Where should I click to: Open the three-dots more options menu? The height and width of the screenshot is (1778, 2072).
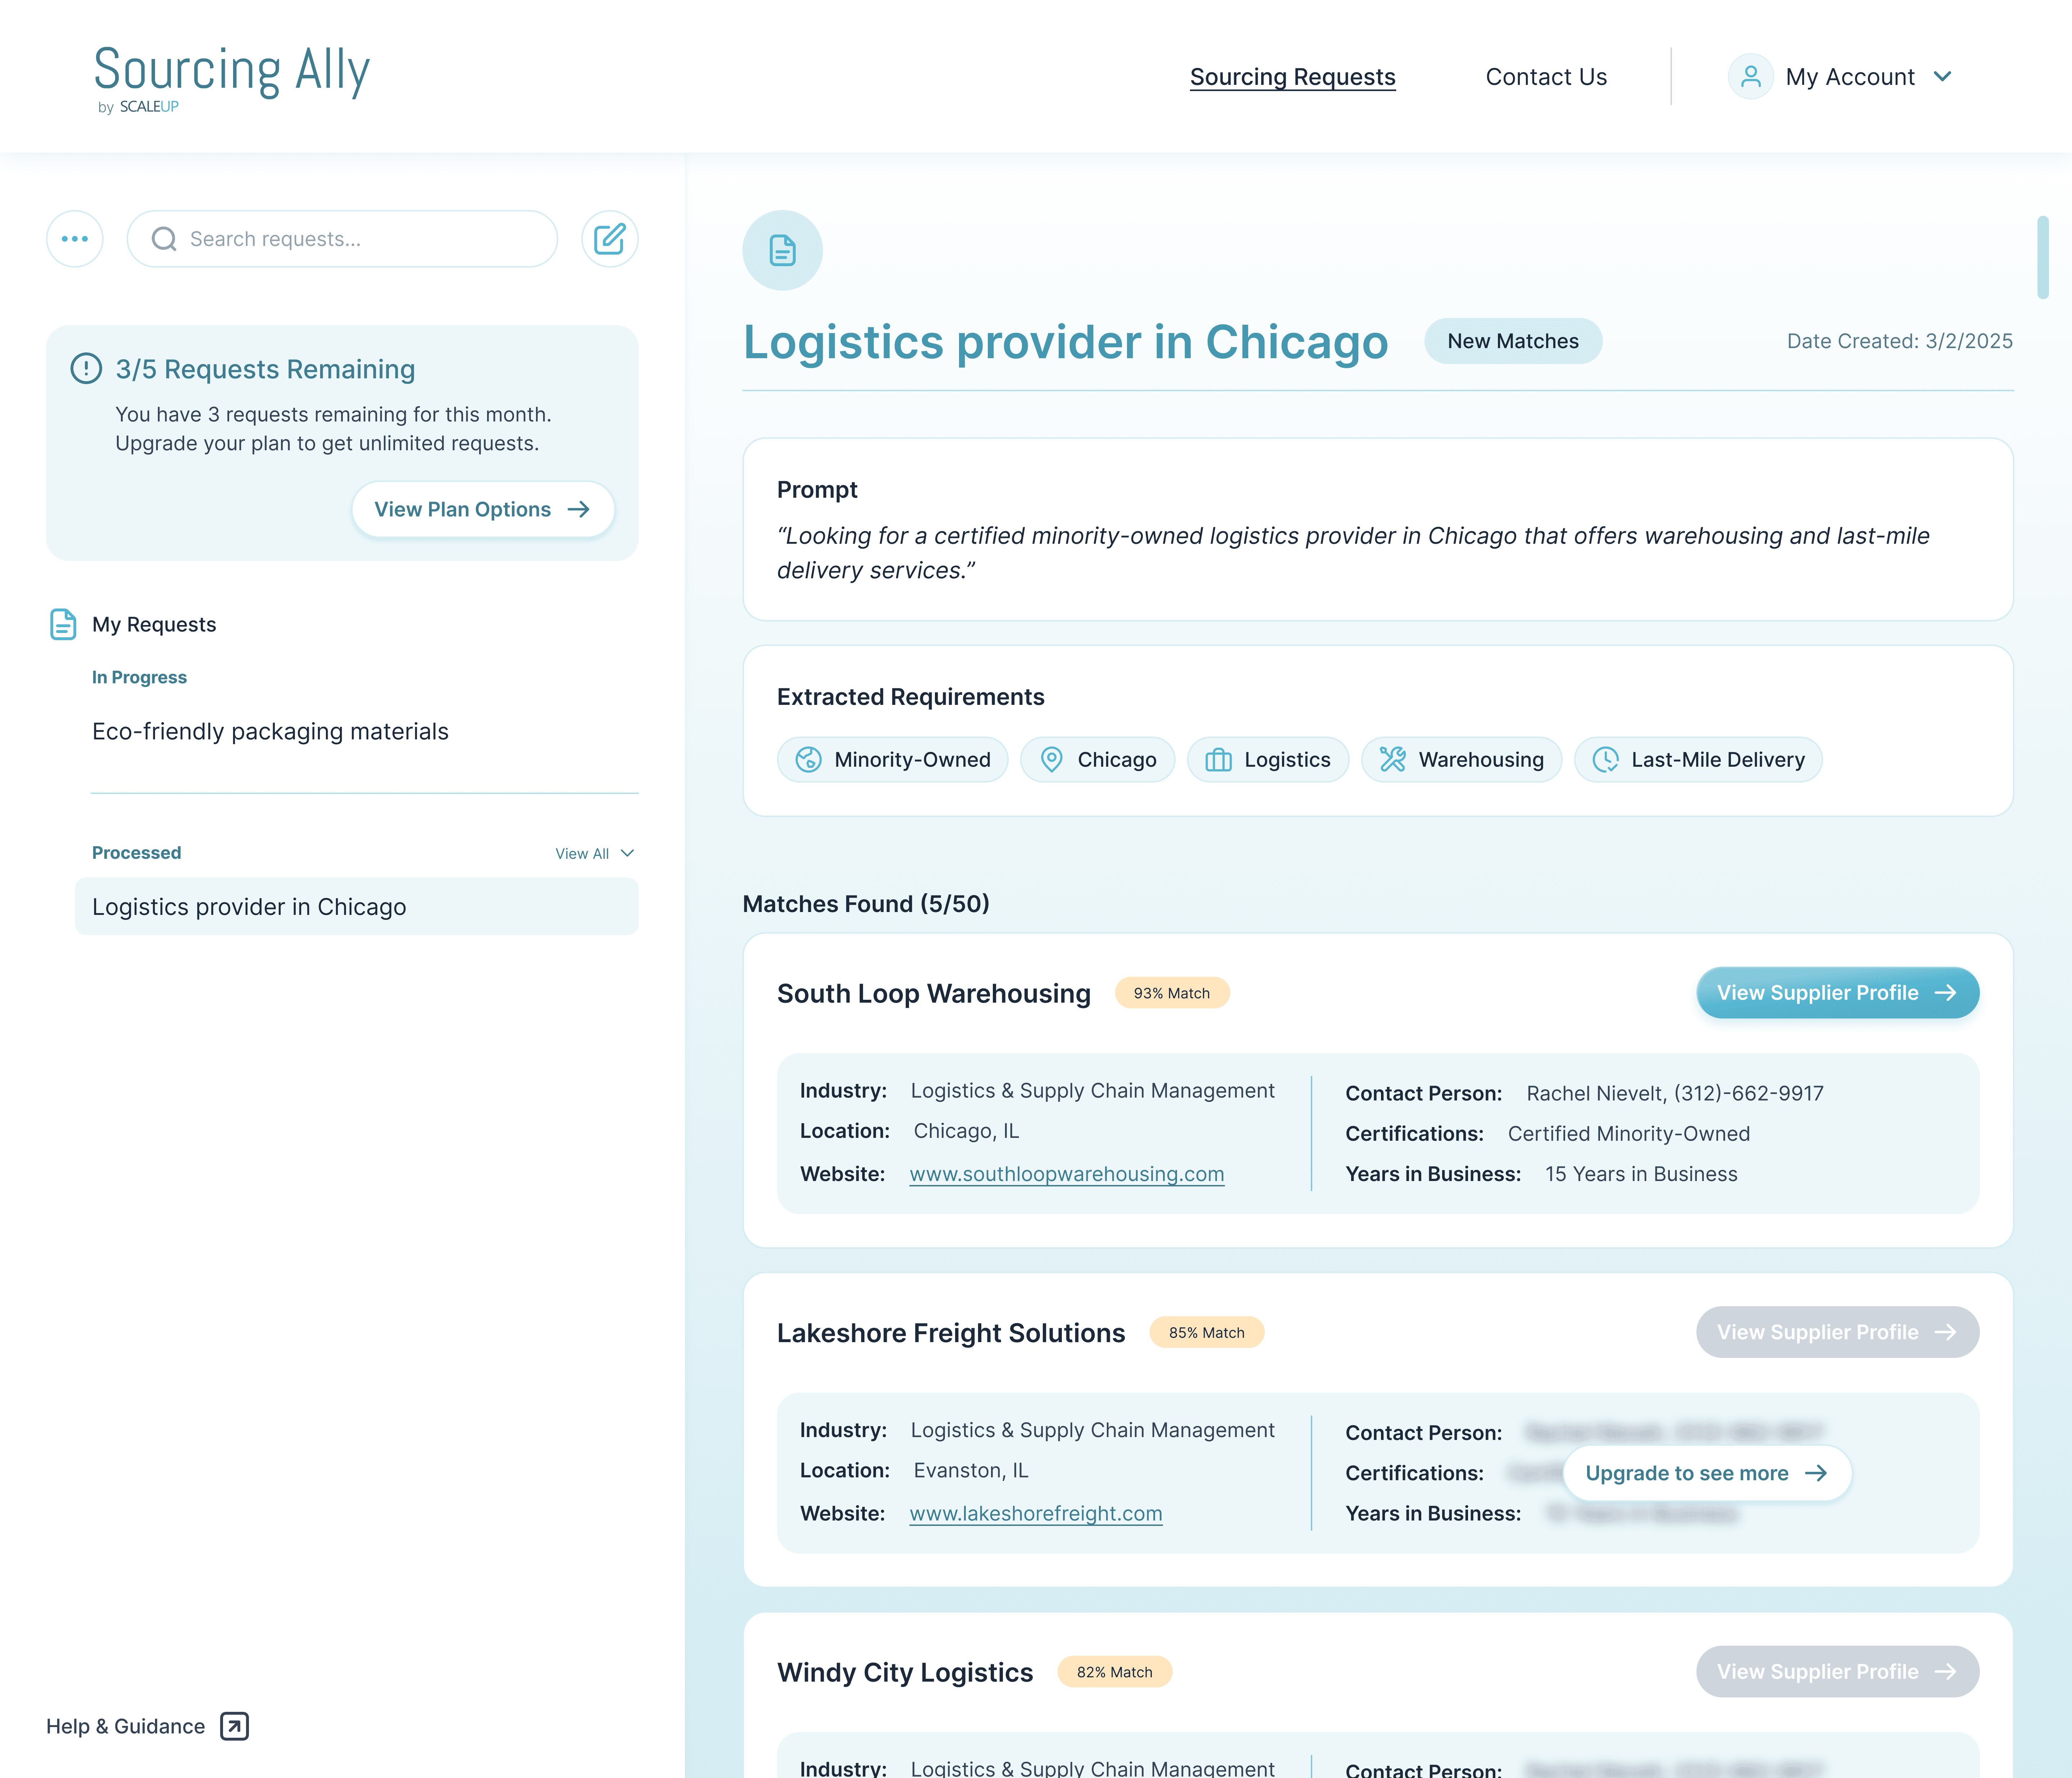coord(75,239)
